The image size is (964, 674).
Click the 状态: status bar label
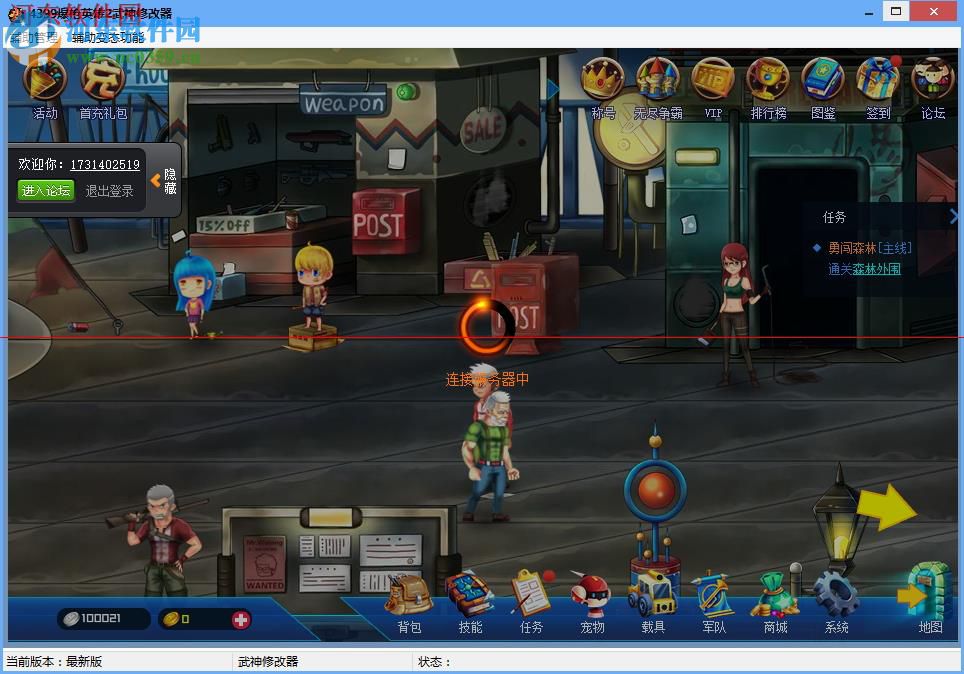(434, 662)
